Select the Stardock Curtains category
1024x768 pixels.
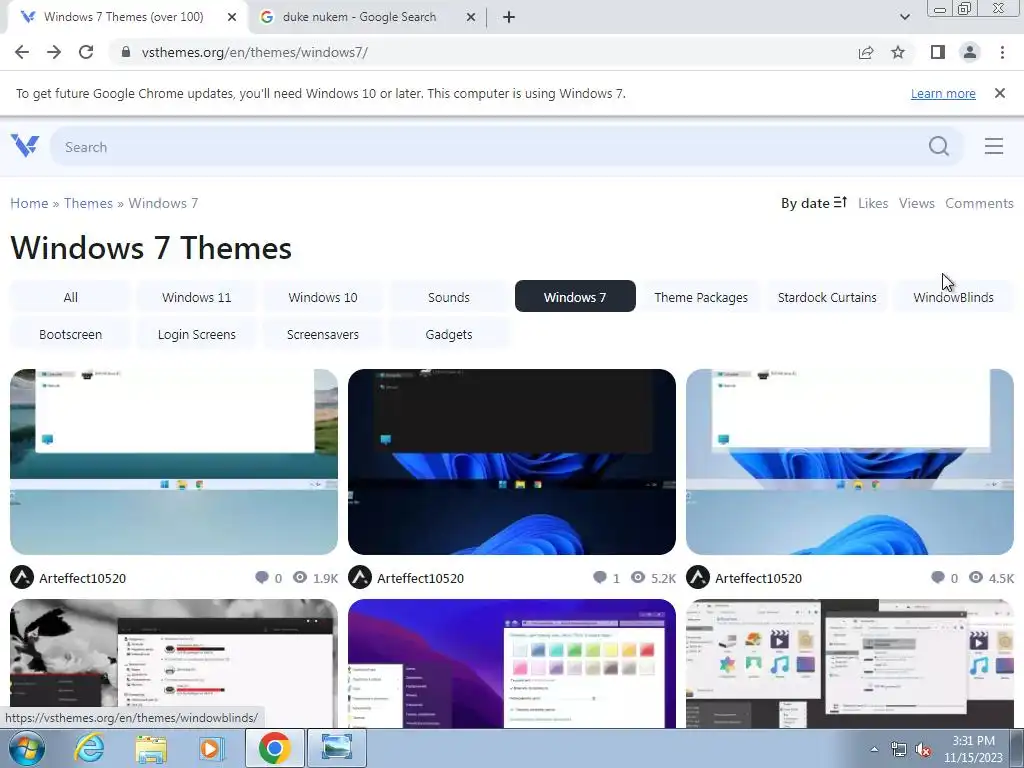point(827,297)
